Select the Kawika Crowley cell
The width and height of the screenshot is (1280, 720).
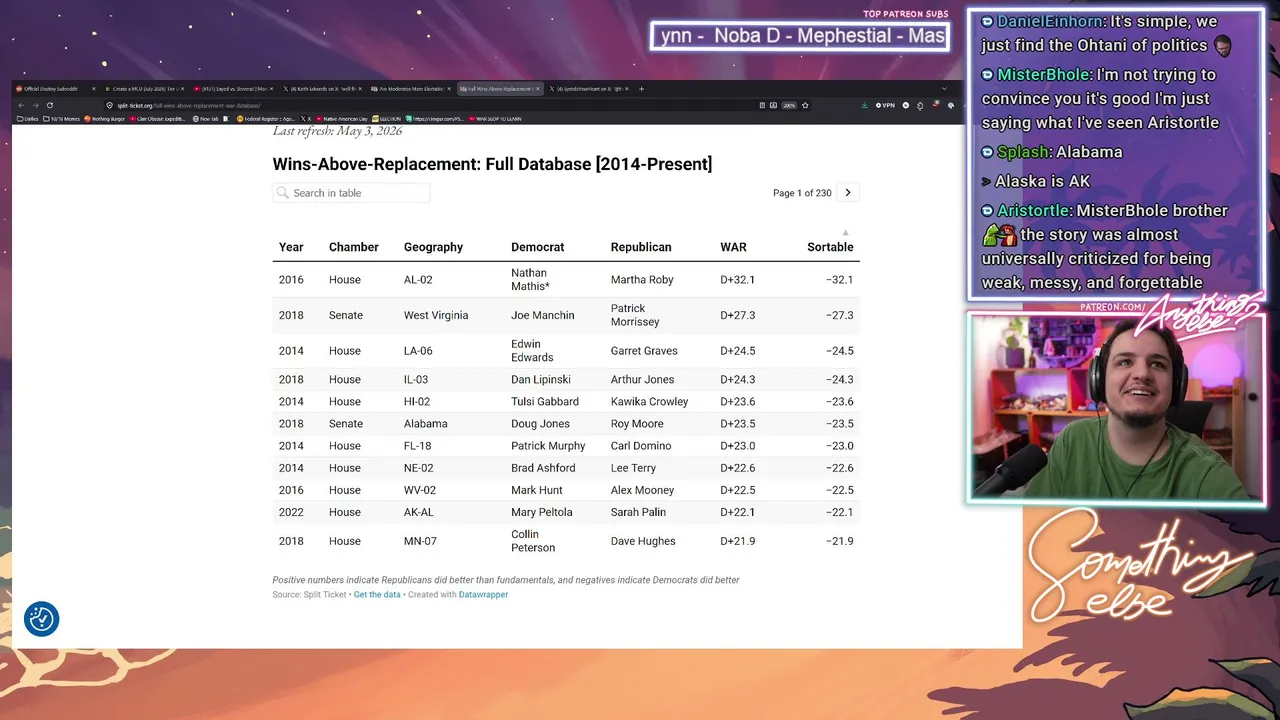650,402
